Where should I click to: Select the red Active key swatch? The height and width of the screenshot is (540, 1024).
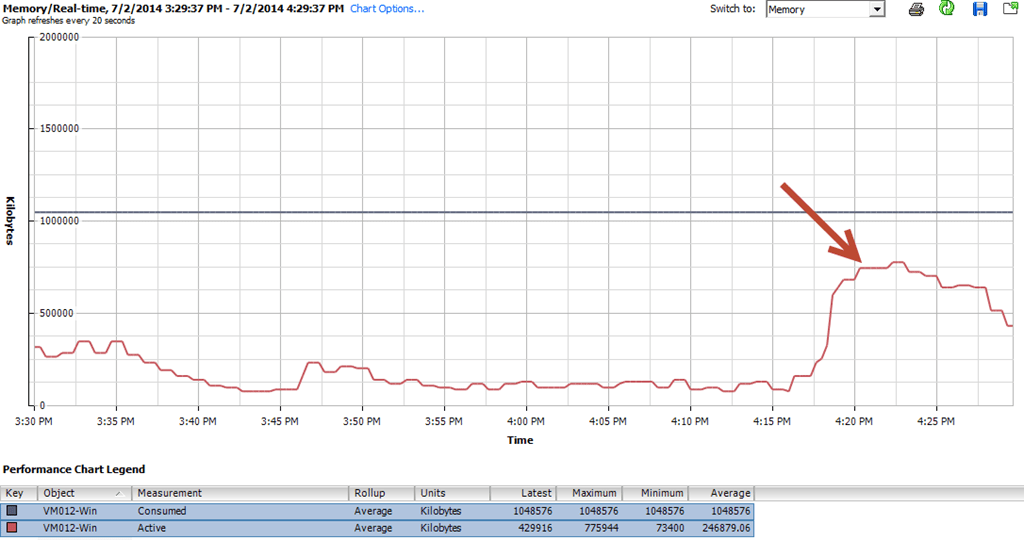coord(12,528)
